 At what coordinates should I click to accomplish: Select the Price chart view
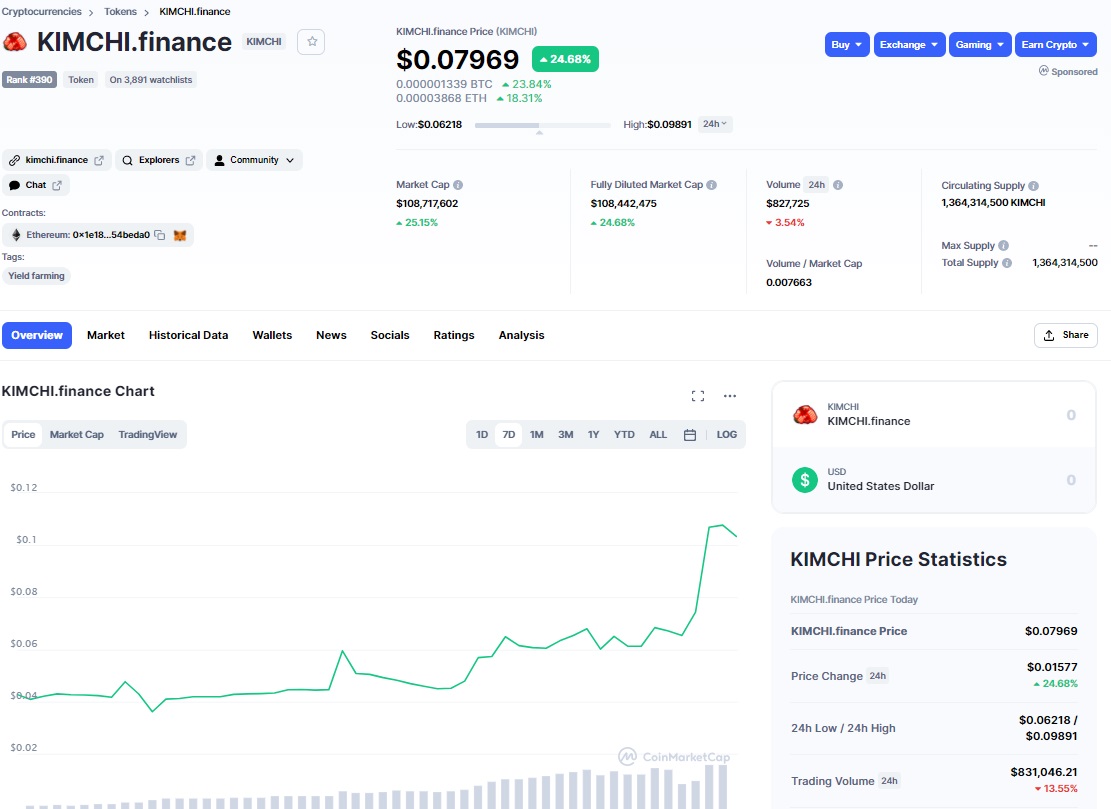click(x=23, y=435)
